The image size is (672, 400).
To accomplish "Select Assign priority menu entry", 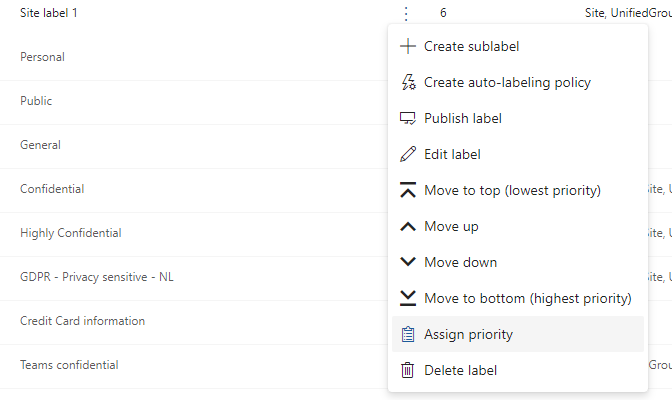I will 468,334.
